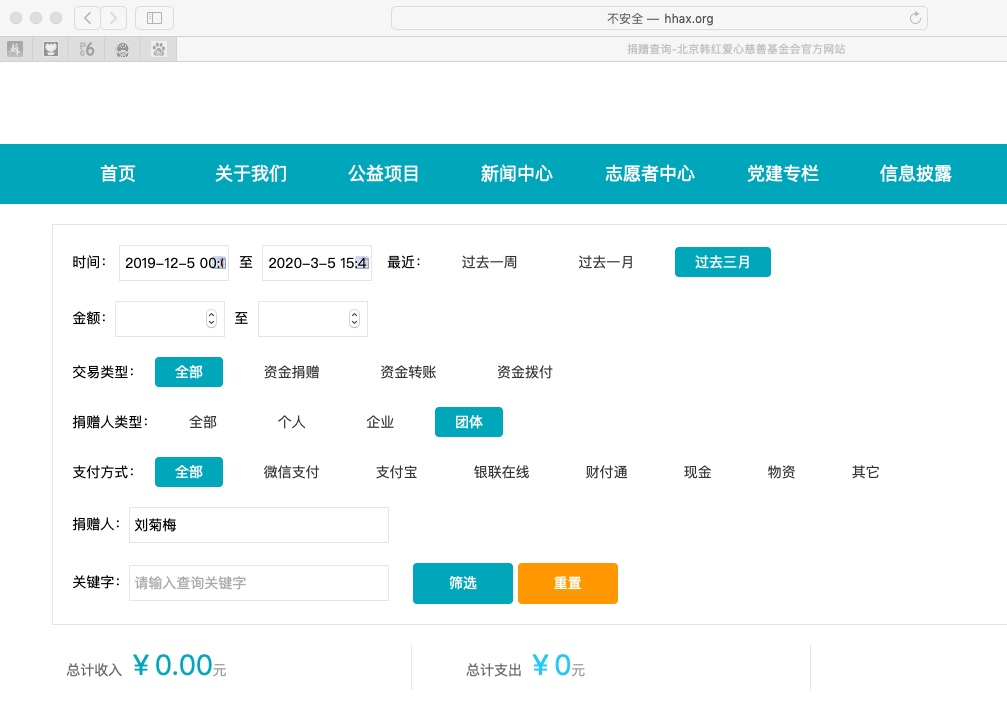The height and width of the screenshot is (707, 1007).
Task: Open the start date time picker field
Action: (x=173, y=263)
